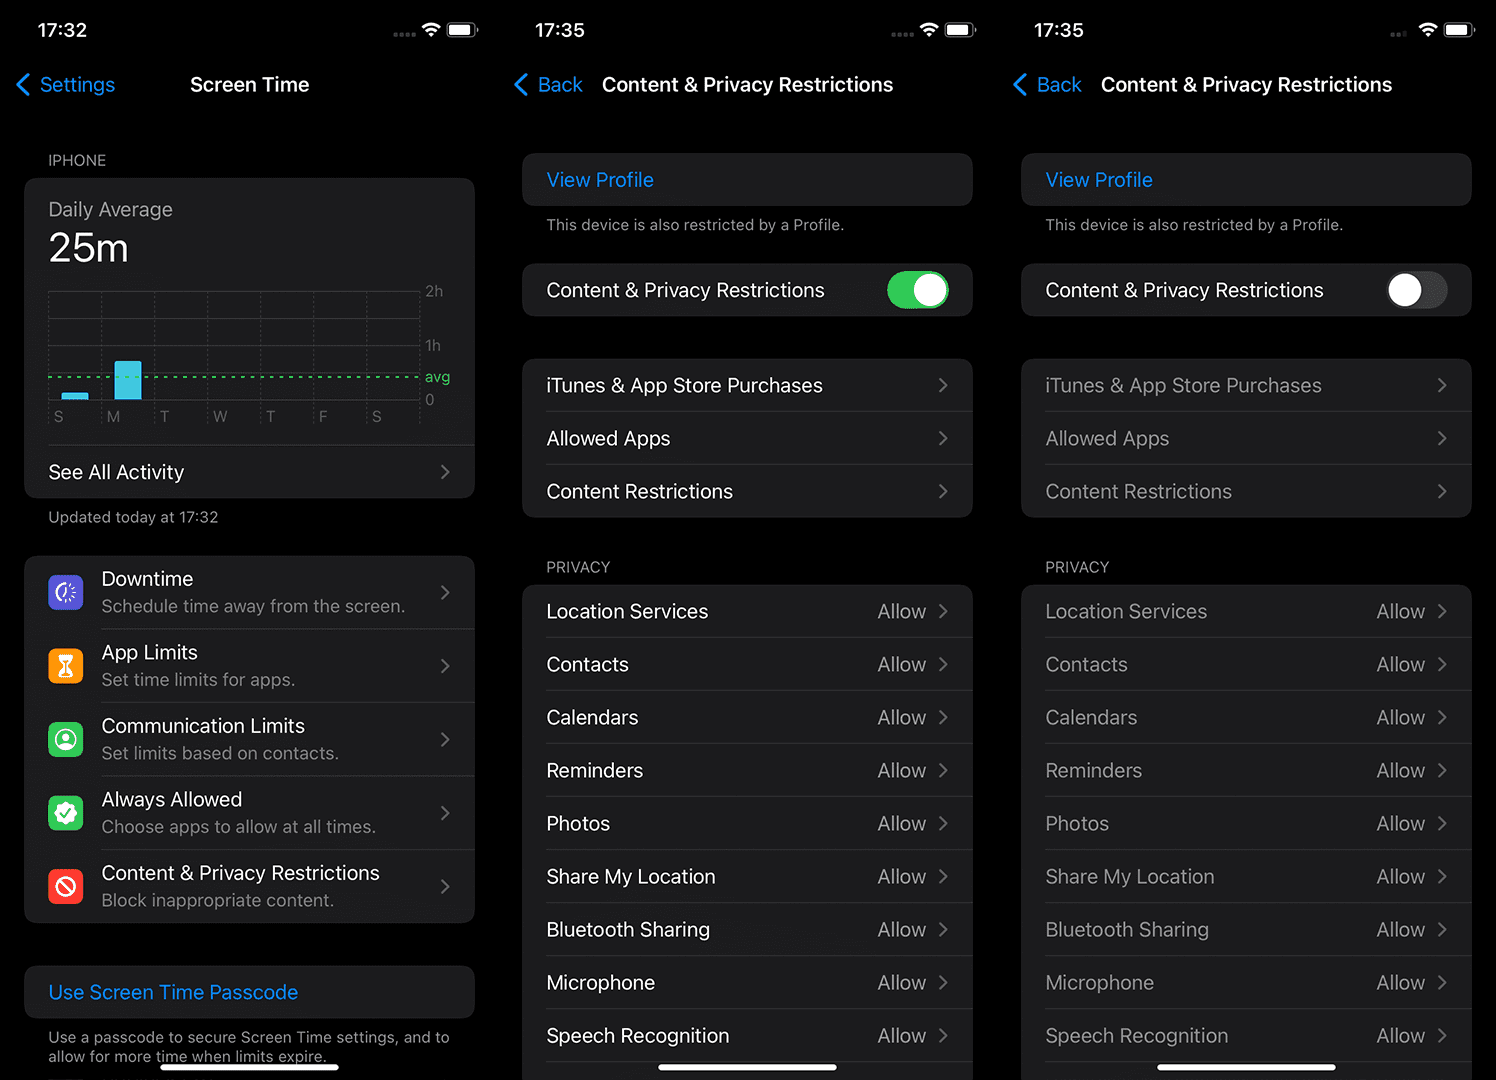Viewport: 1496px width, 1080px height.
Task: Tap the green Always Allowed checkmark icon
Action: (66, 813)
